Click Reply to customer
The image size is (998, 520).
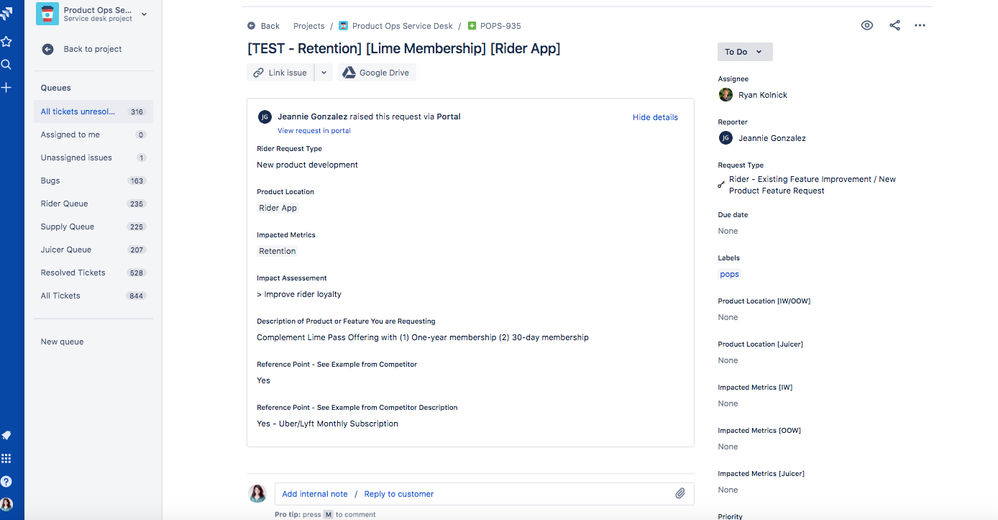coord(398,494)
